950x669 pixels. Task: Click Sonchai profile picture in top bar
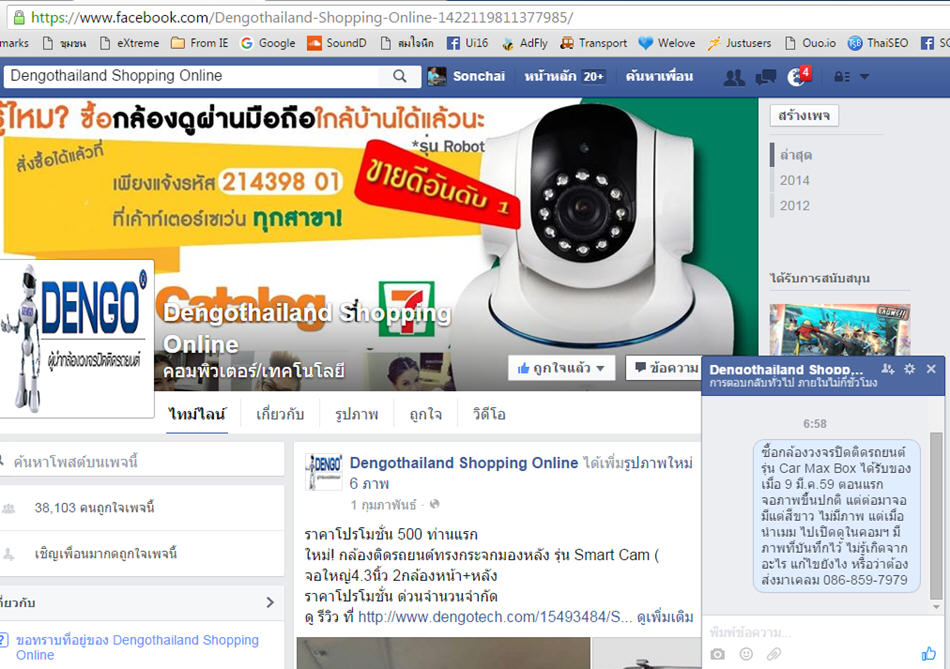(x=437, y=76)
